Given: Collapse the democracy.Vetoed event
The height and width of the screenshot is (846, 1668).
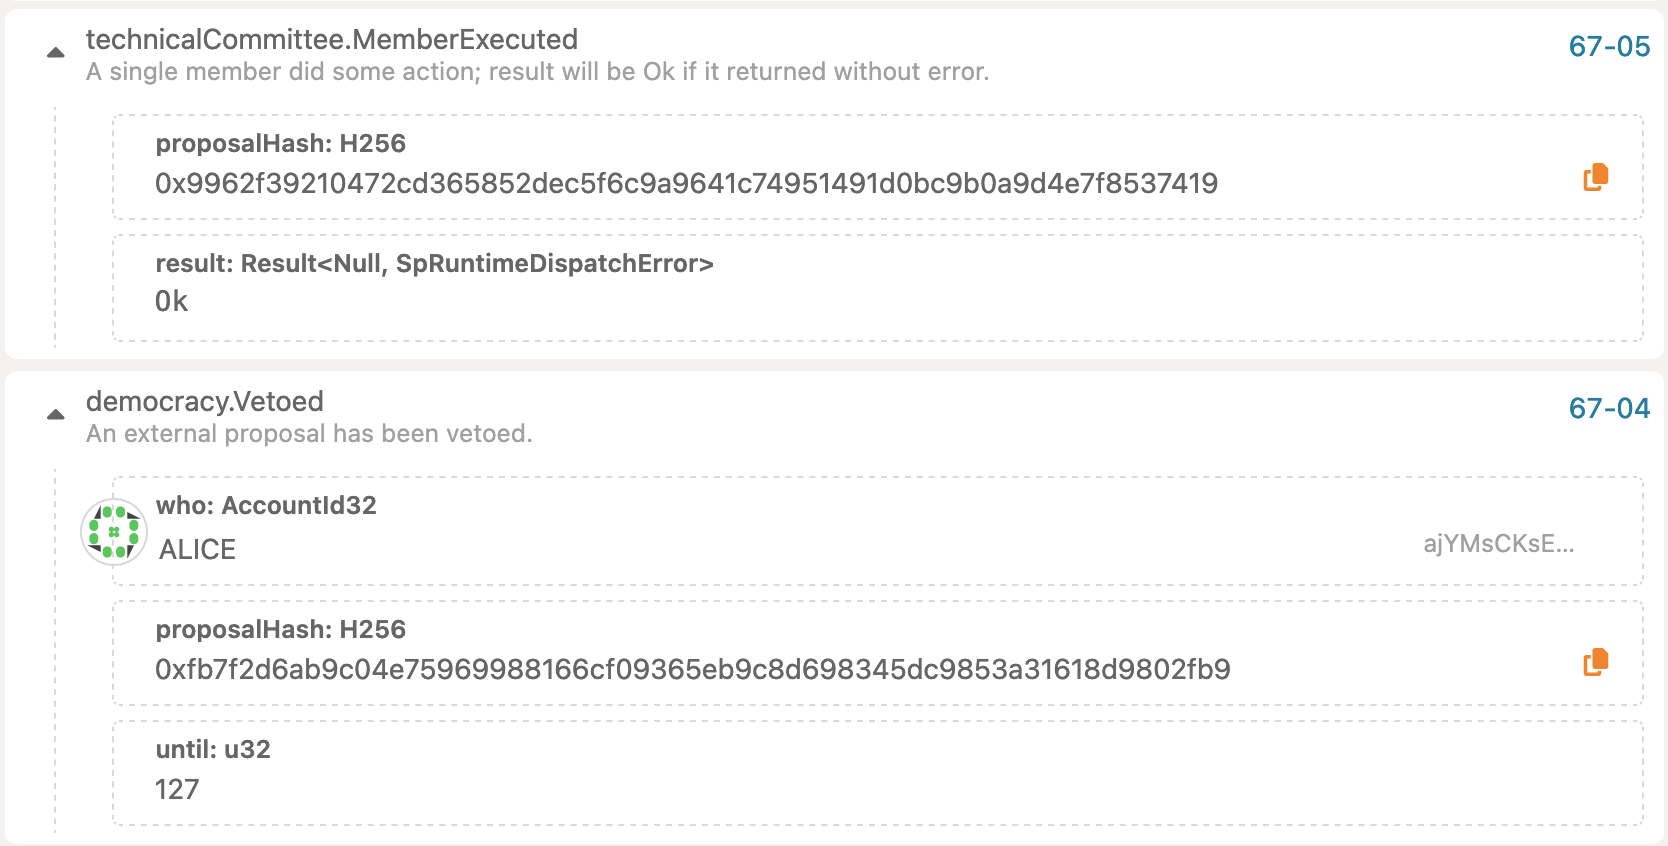Looking at the screenshot, I should (x=56, y=415).
